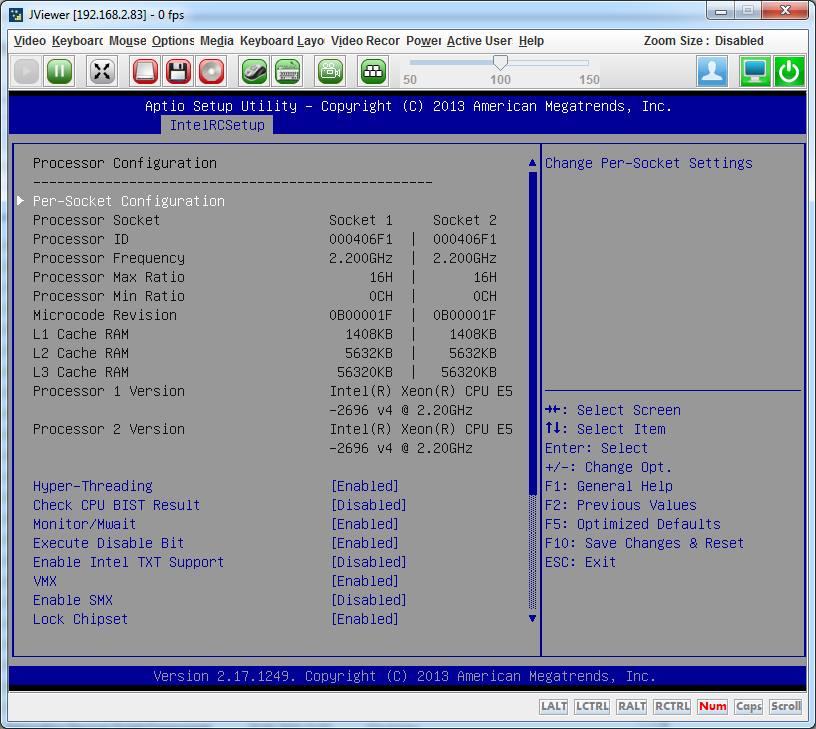Screen dimensions: 816x729
Task: Click the Zoom Size Disabled text
Action: [704, 41]
